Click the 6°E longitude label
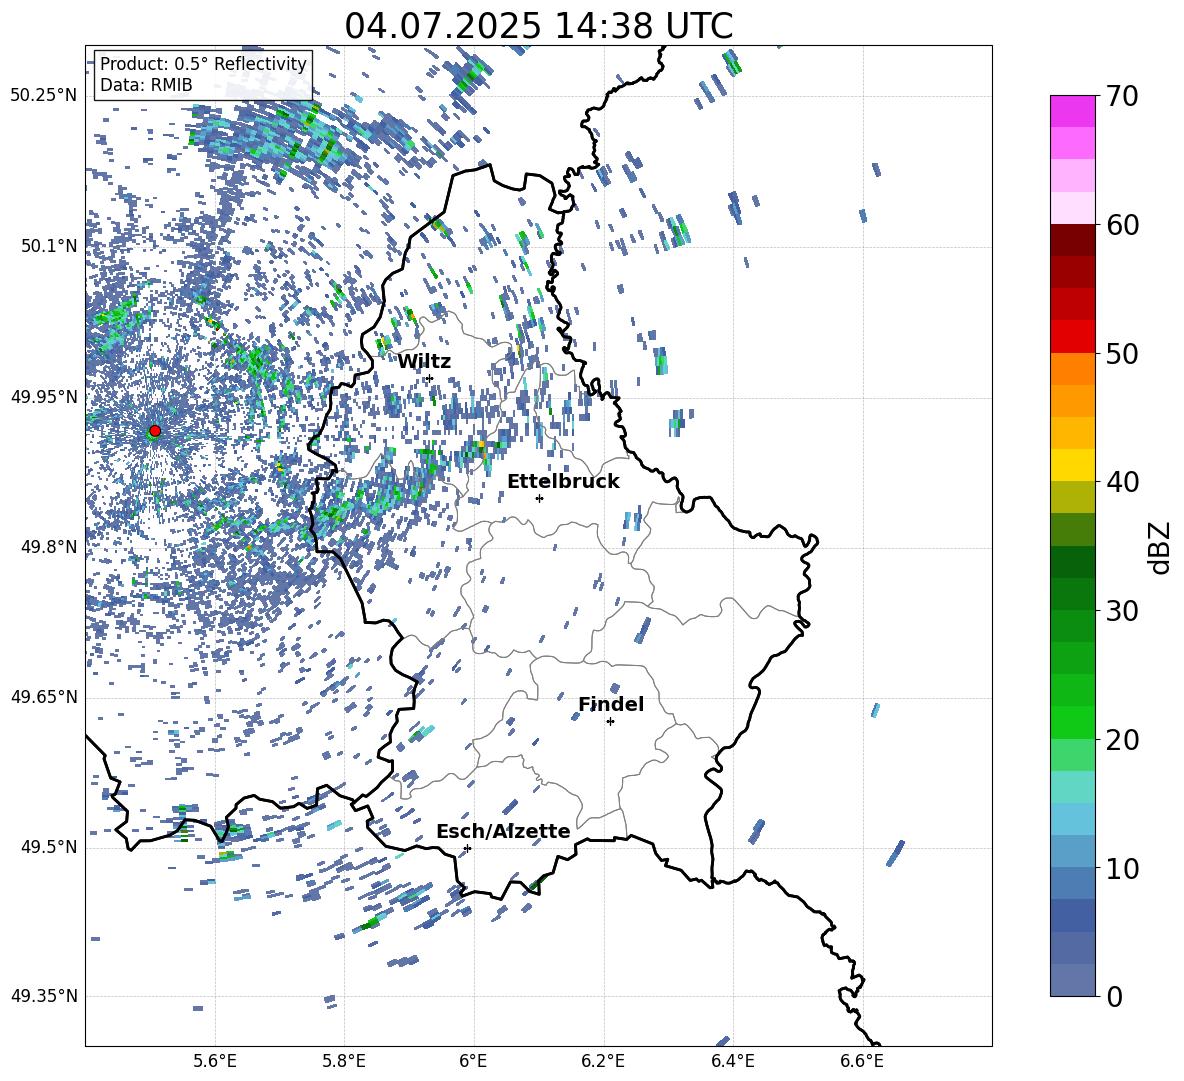Image resolution: width=1184 pixels, height=1081 pixels. (473, 1061)
